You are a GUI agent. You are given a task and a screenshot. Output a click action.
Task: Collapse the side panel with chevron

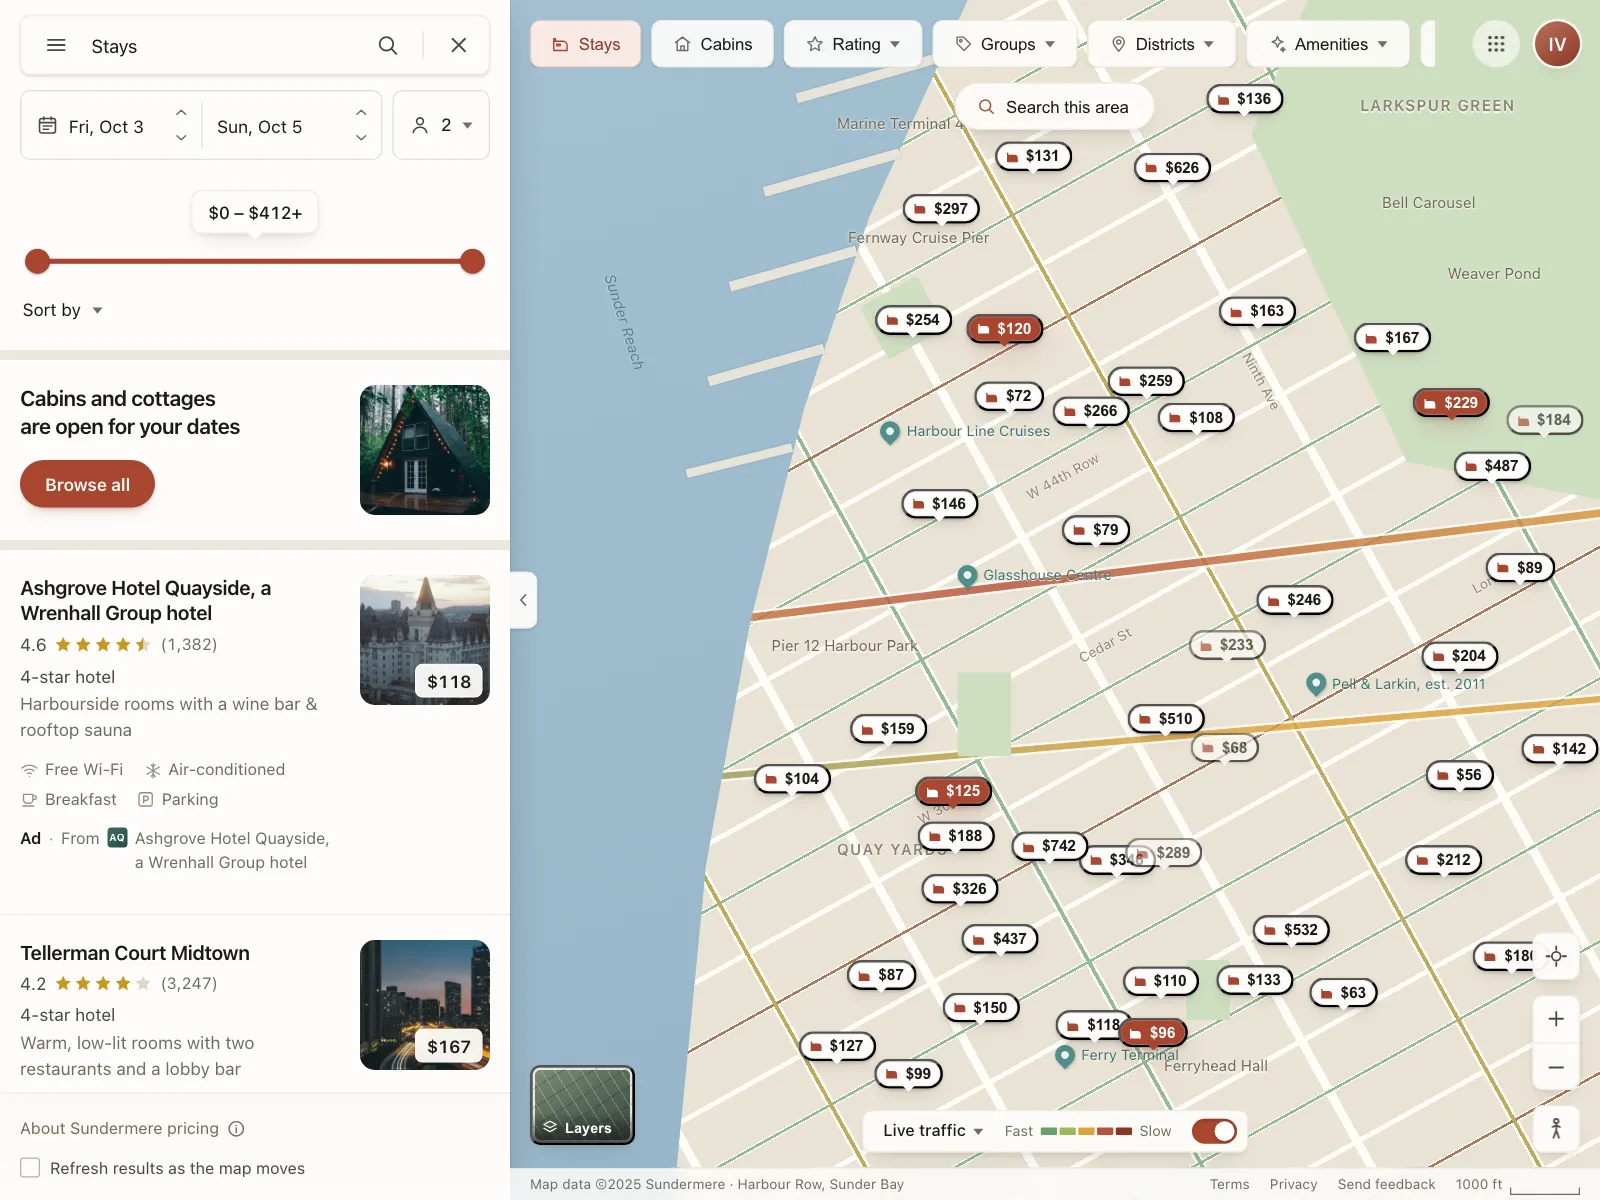[x=523, y=600]
